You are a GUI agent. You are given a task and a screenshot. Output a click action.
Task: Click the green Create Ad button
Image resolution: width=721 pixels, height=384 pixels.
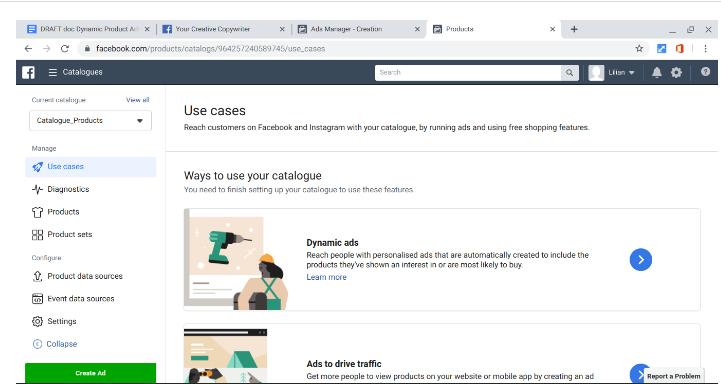pyautogui.click(x=91, y=373)
